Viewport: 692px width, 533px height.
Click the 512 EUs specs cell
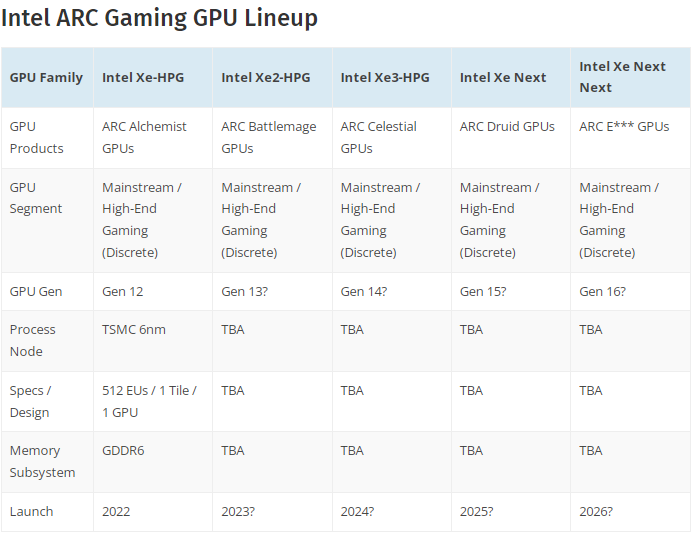click(x=149, y=401)
